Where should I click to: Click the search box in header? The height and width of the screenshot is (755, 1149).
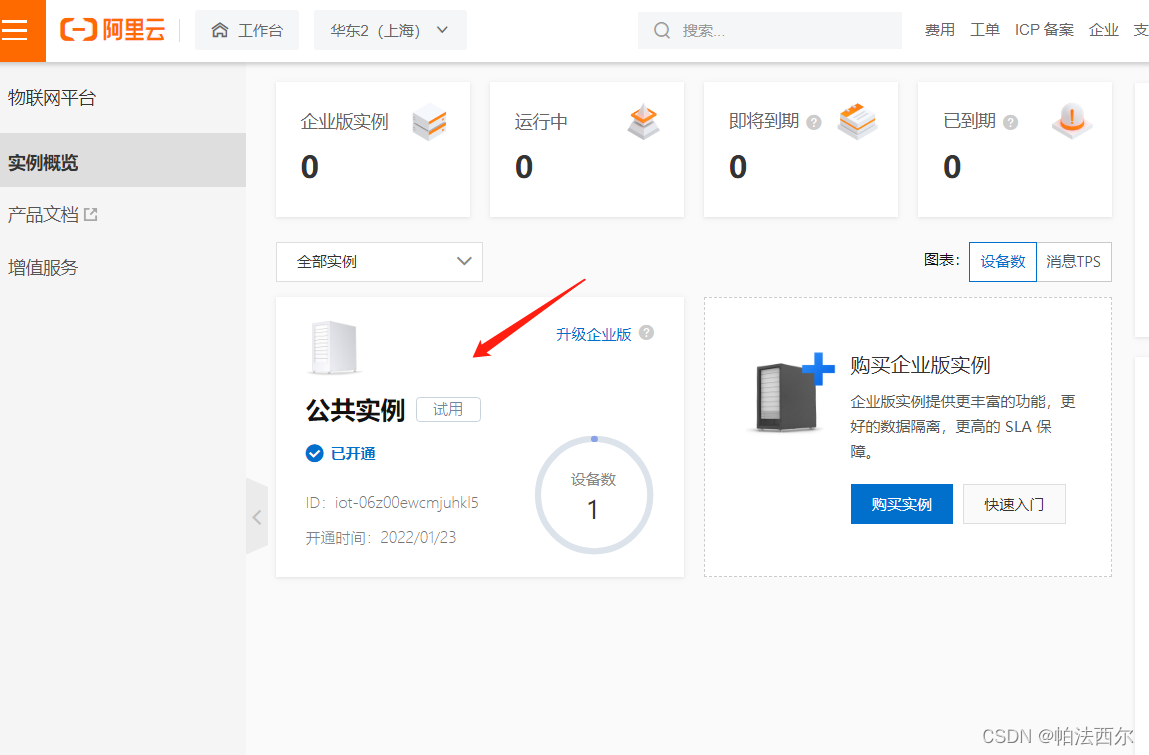tap(769, 30)
